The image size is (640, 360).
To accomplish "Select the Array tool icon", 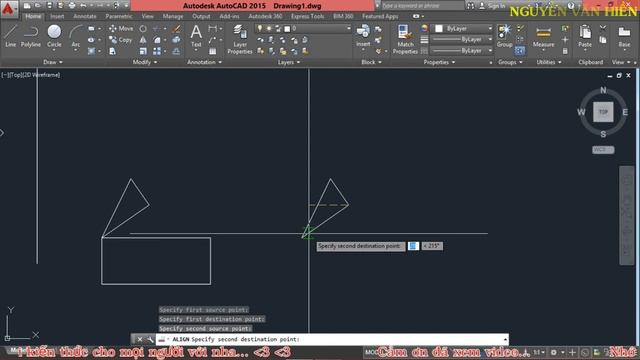I will [x=157, y=51].
